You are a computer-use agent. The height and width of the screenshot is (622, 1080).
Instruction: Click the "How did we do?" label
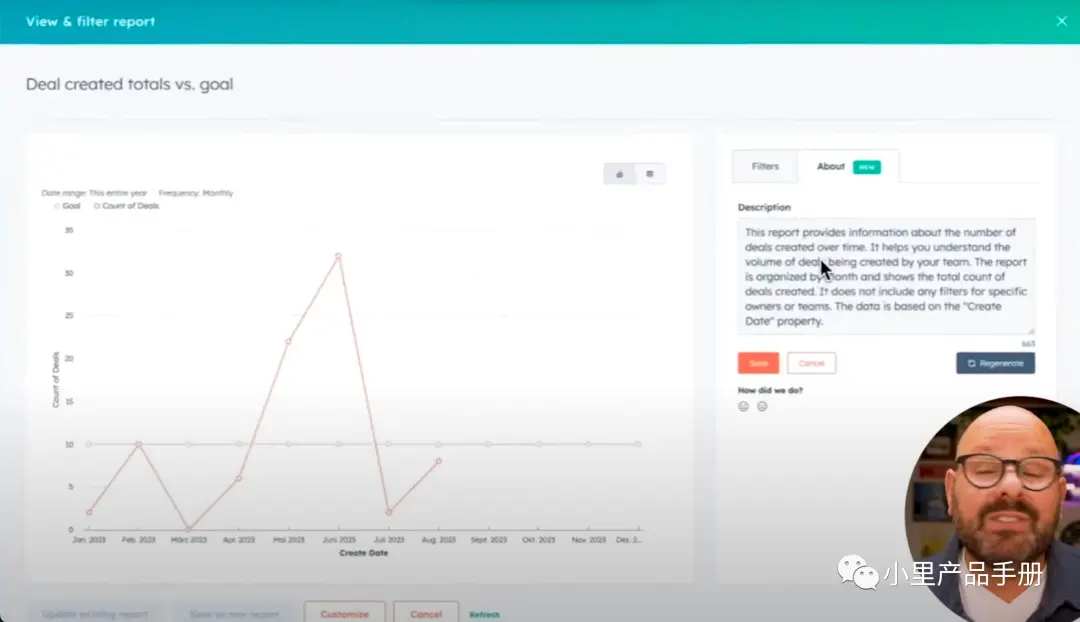click(770, 391)
